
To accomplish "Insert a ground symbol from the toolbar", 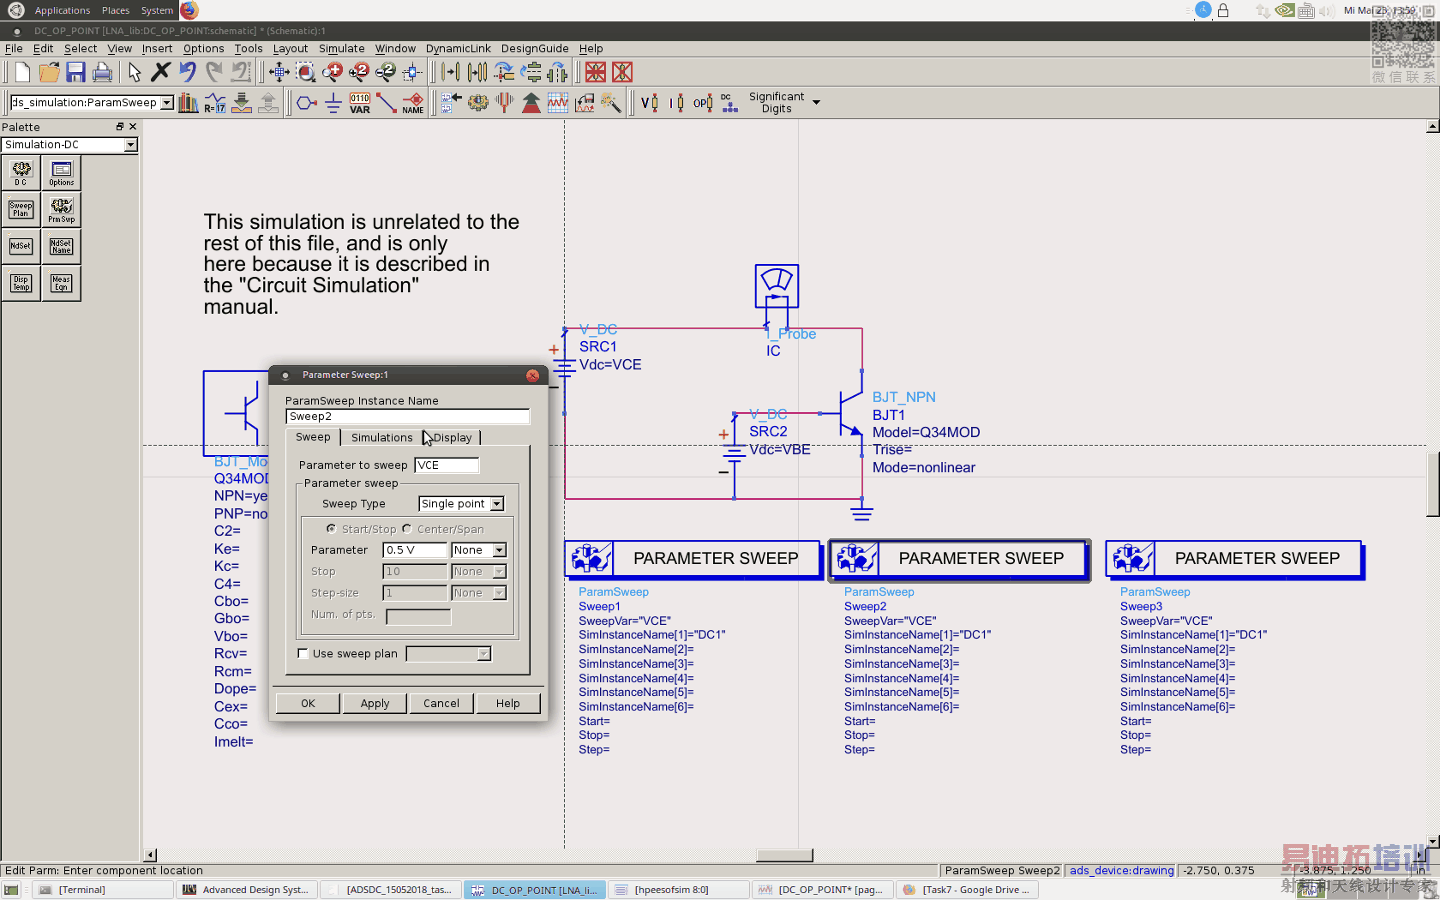I will (333, 103).
